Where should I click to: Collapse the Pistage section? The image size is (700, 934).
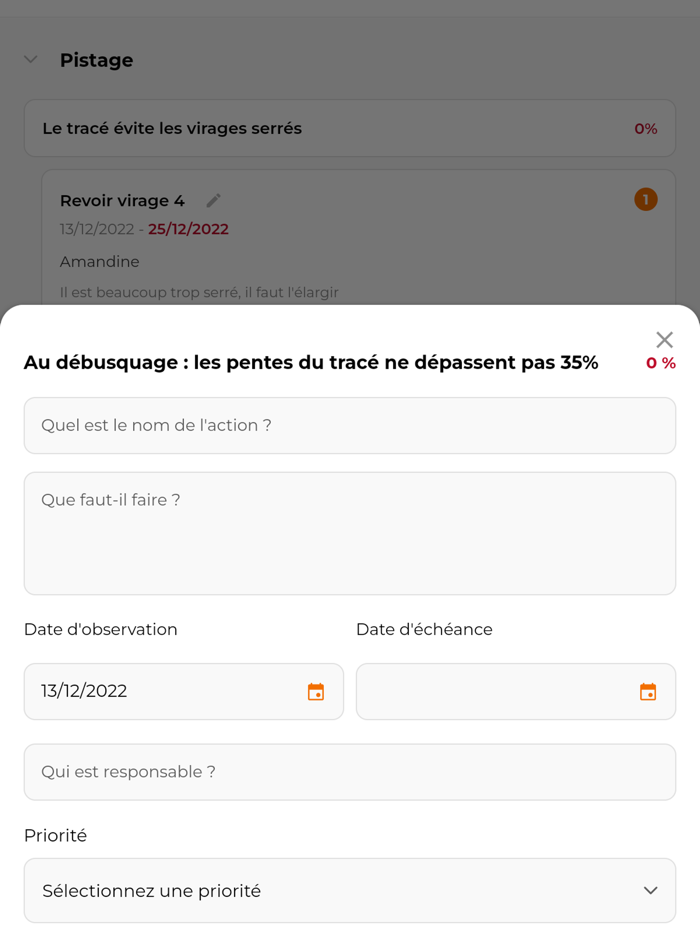tap(30, 60)
